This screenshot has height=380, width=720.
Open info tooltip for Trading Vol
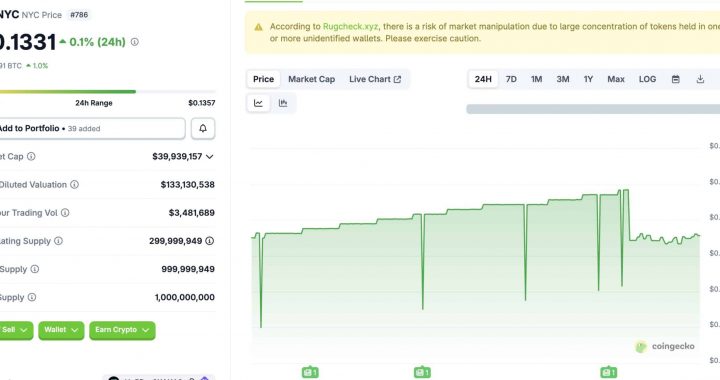pyautogui.click(x=65, y=212)
